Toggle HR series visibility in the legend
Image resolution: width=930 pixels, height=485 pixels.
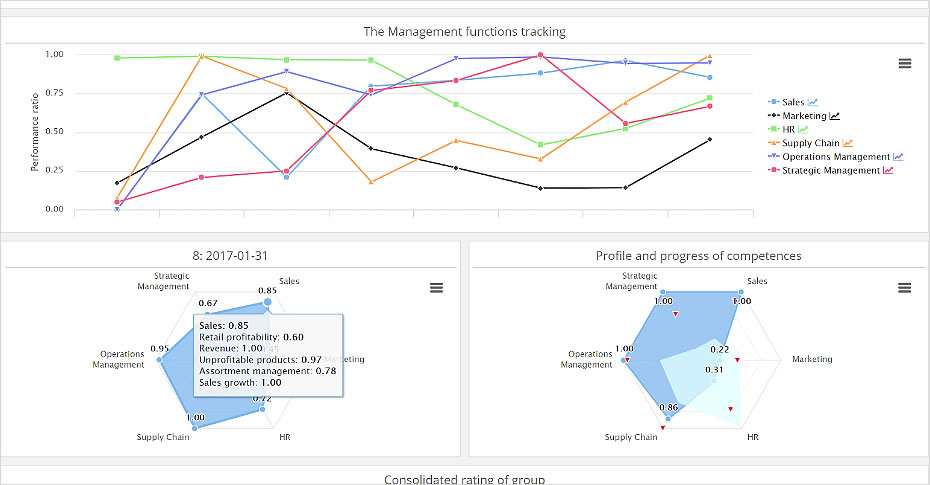788,130
